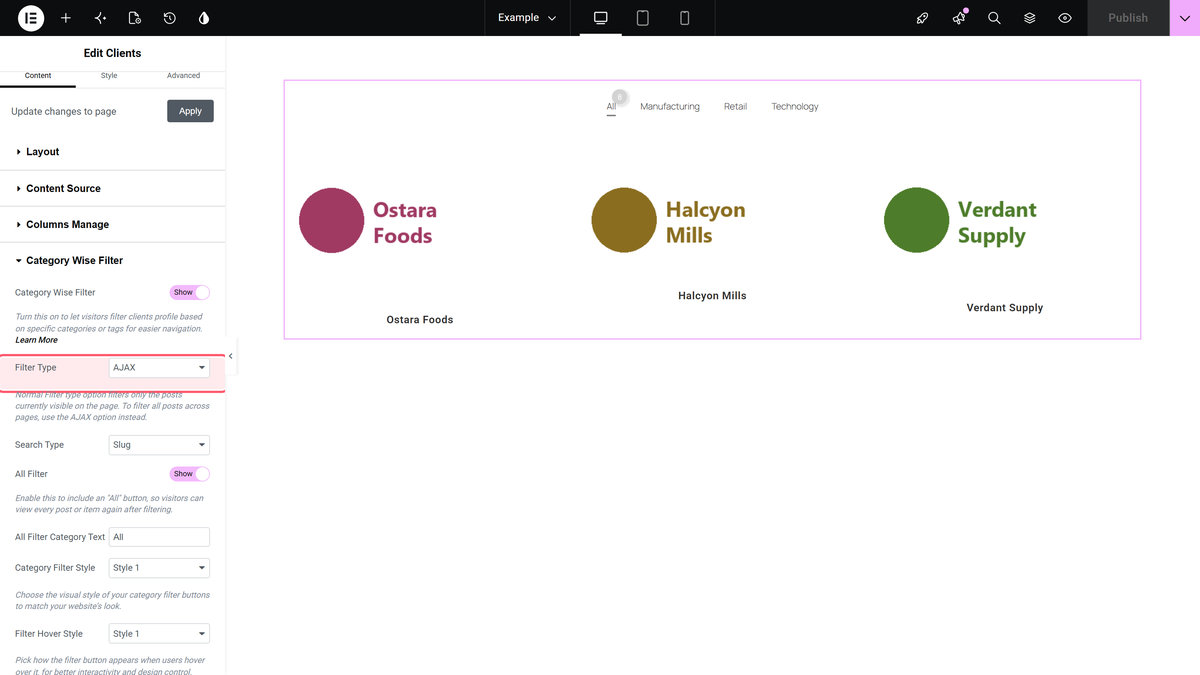1200x675 pixels.
Task: Collapse the panel with side arrow handle
Action: [231, 356]
